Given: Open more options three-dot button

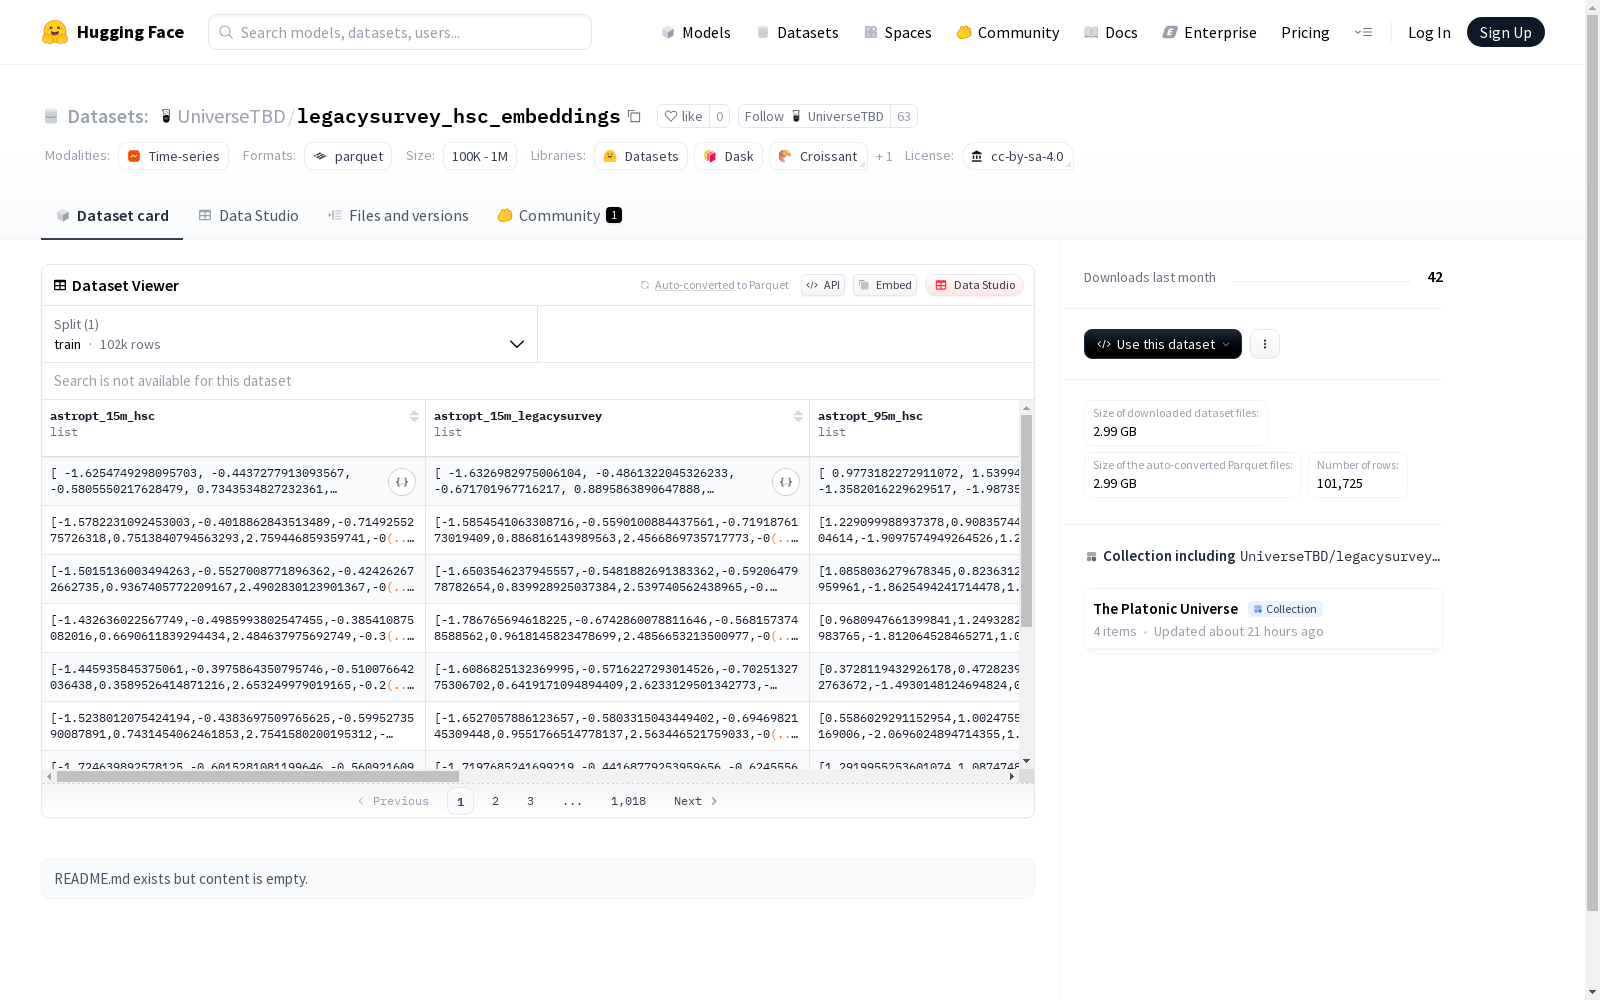Looking at the screenshot, I should 1265,344.
